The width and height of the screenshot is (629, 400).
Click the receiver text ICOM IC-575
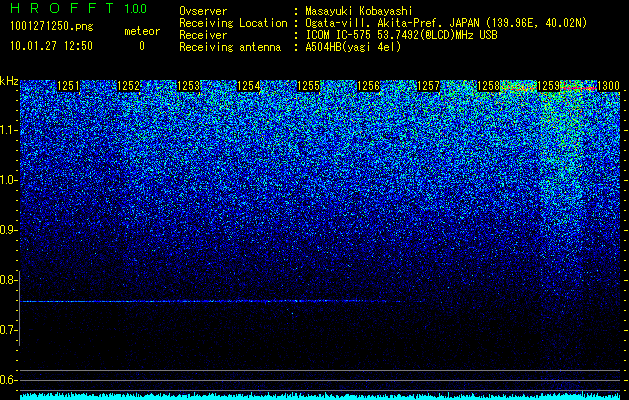[x=339, y=35]
